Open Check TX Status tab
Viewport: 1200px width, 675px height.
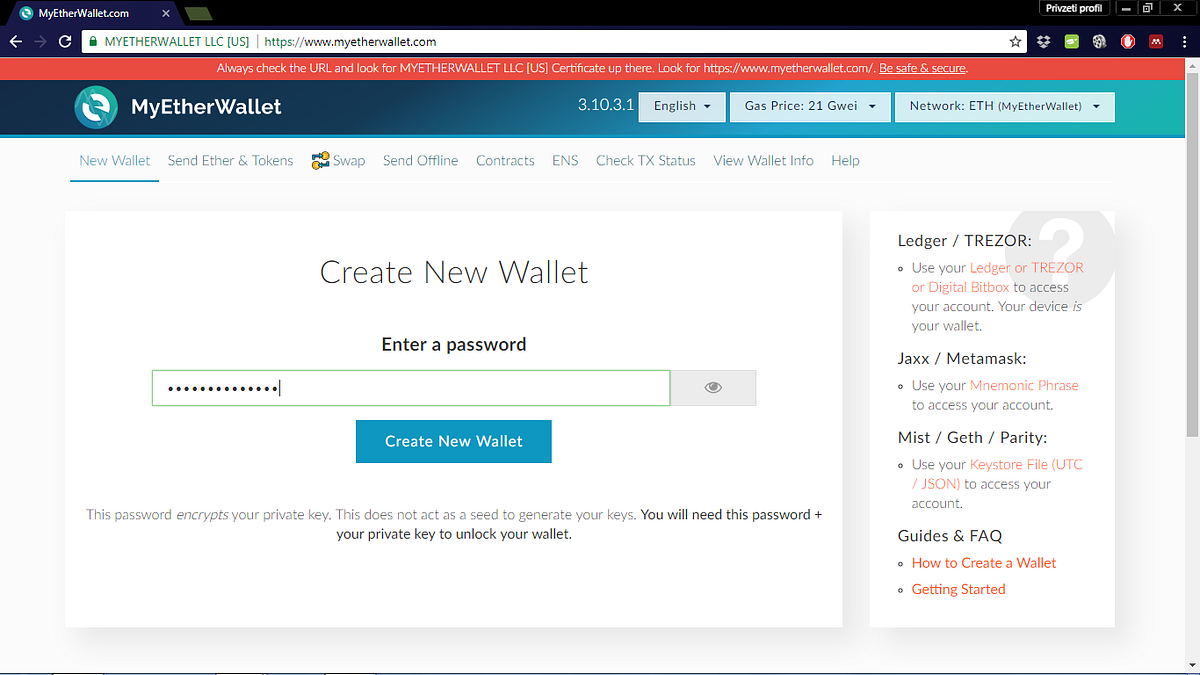[x=645, y=160]
